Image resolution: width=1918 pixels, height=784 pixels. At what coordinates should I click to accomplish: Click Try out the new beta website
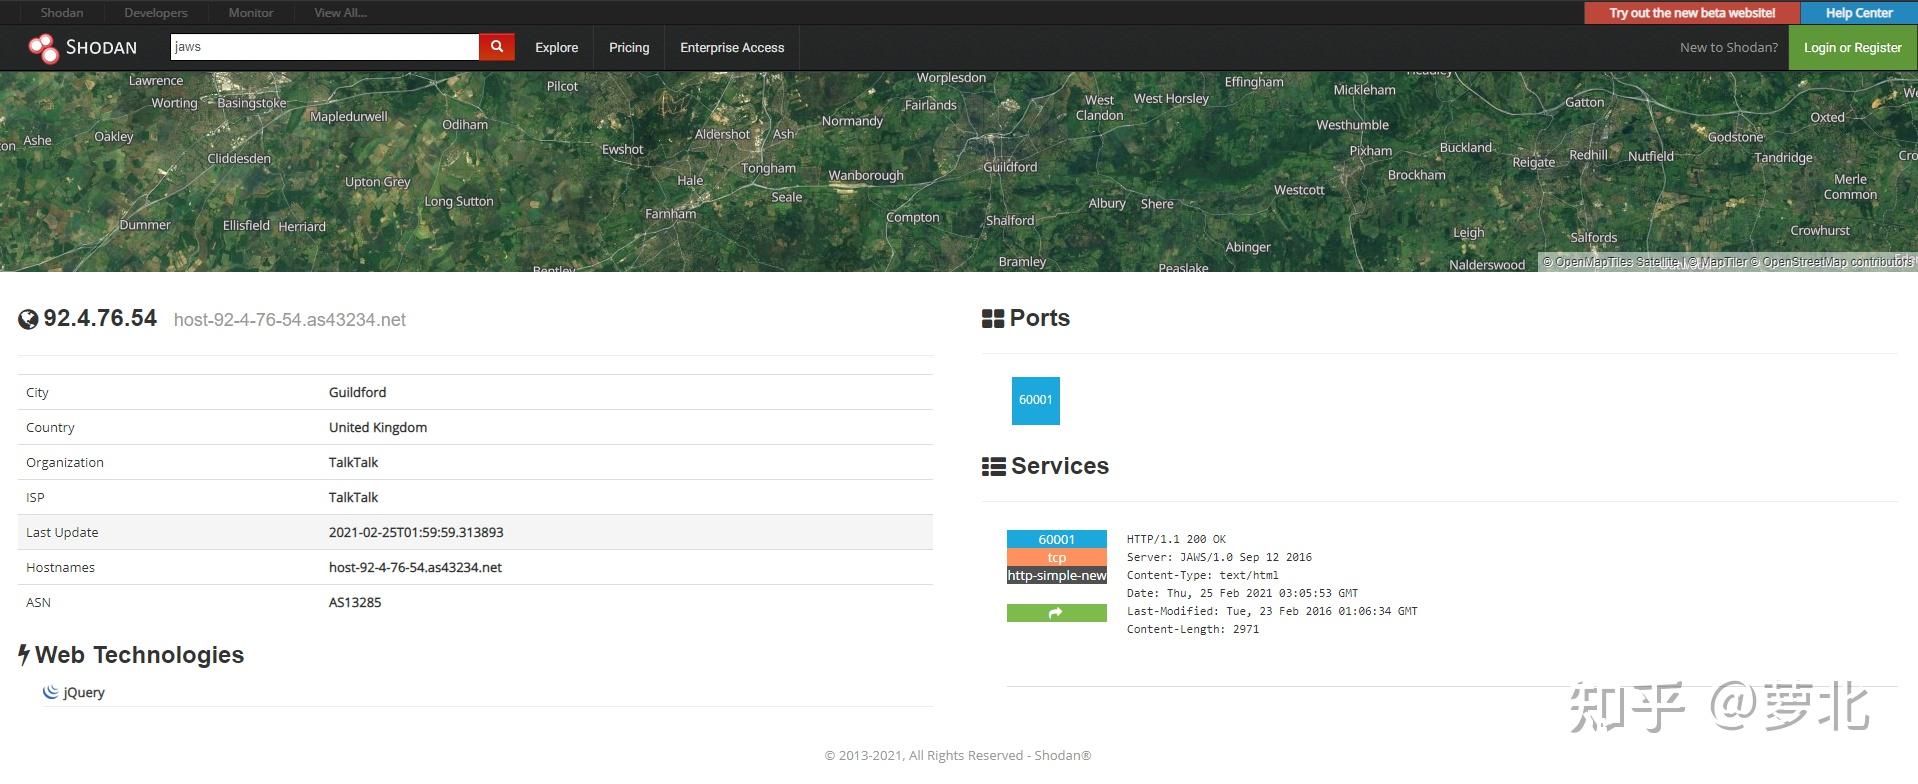[x=1692, y=13]
